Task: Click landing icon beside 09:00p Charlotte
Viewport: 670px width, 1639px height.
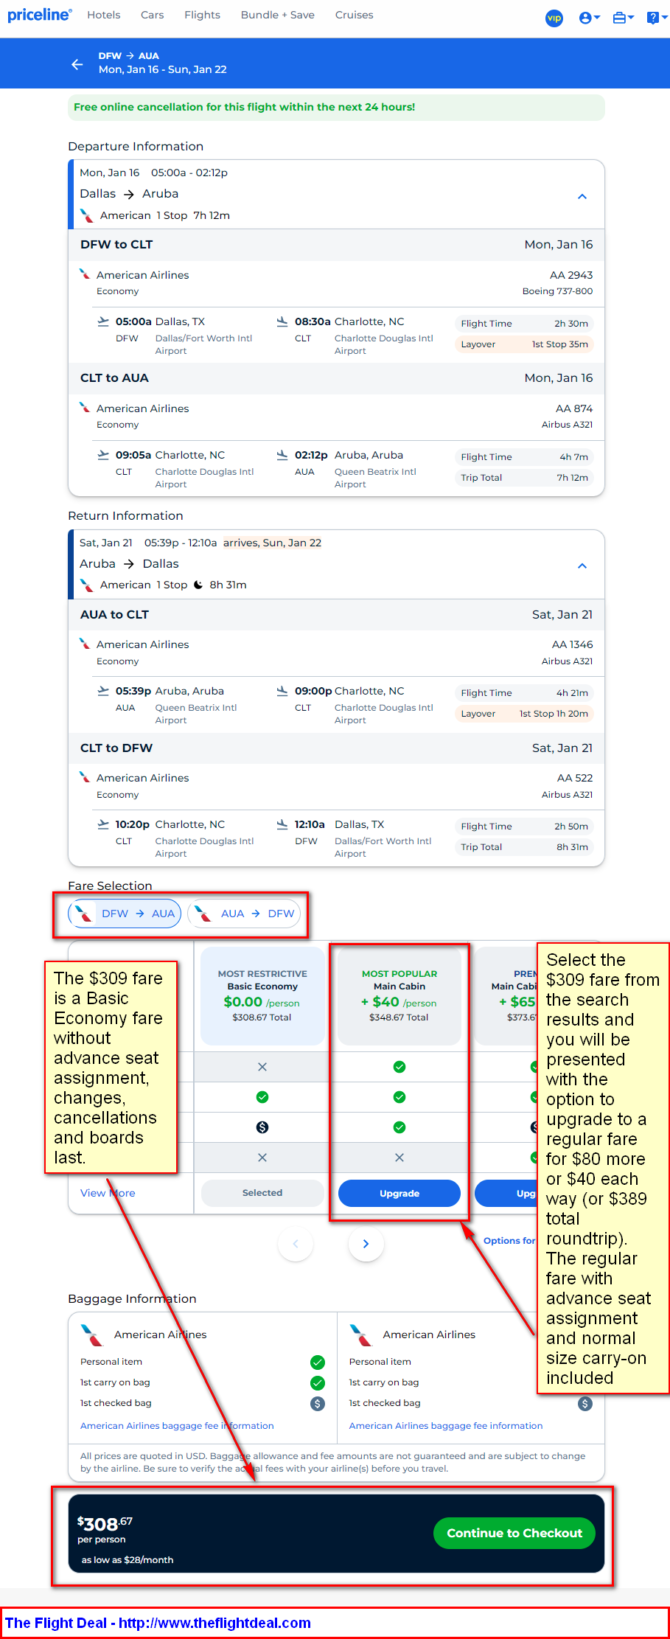Action: pyautogui.click(x=282, y=691)
